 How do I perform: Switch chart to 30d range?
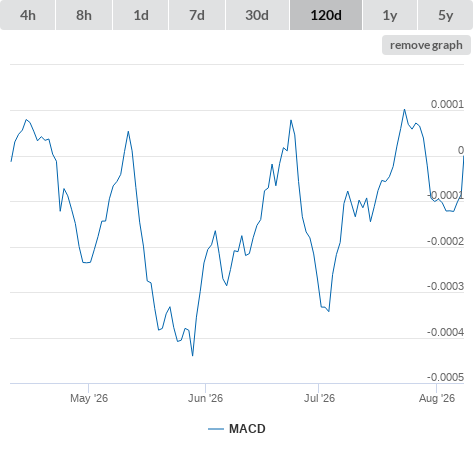pos(257,15)
